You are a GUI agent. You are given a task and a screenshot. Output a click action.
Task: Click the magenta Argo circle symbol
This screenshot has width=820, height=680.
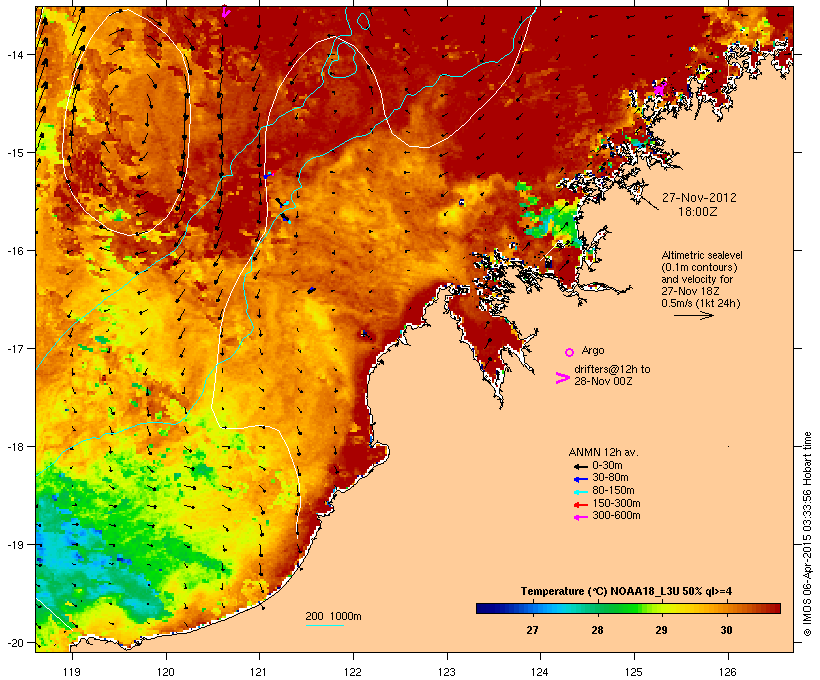570,352
